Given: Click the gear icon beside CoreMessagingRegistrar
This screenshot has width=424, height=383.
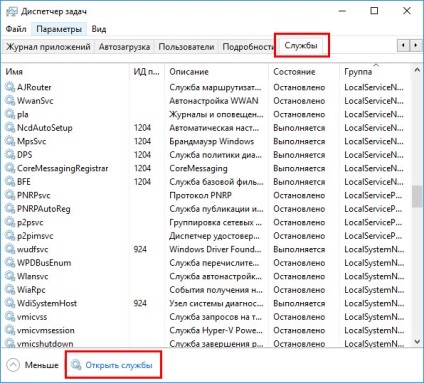Looking at the screenshot, I should (10, 168).
